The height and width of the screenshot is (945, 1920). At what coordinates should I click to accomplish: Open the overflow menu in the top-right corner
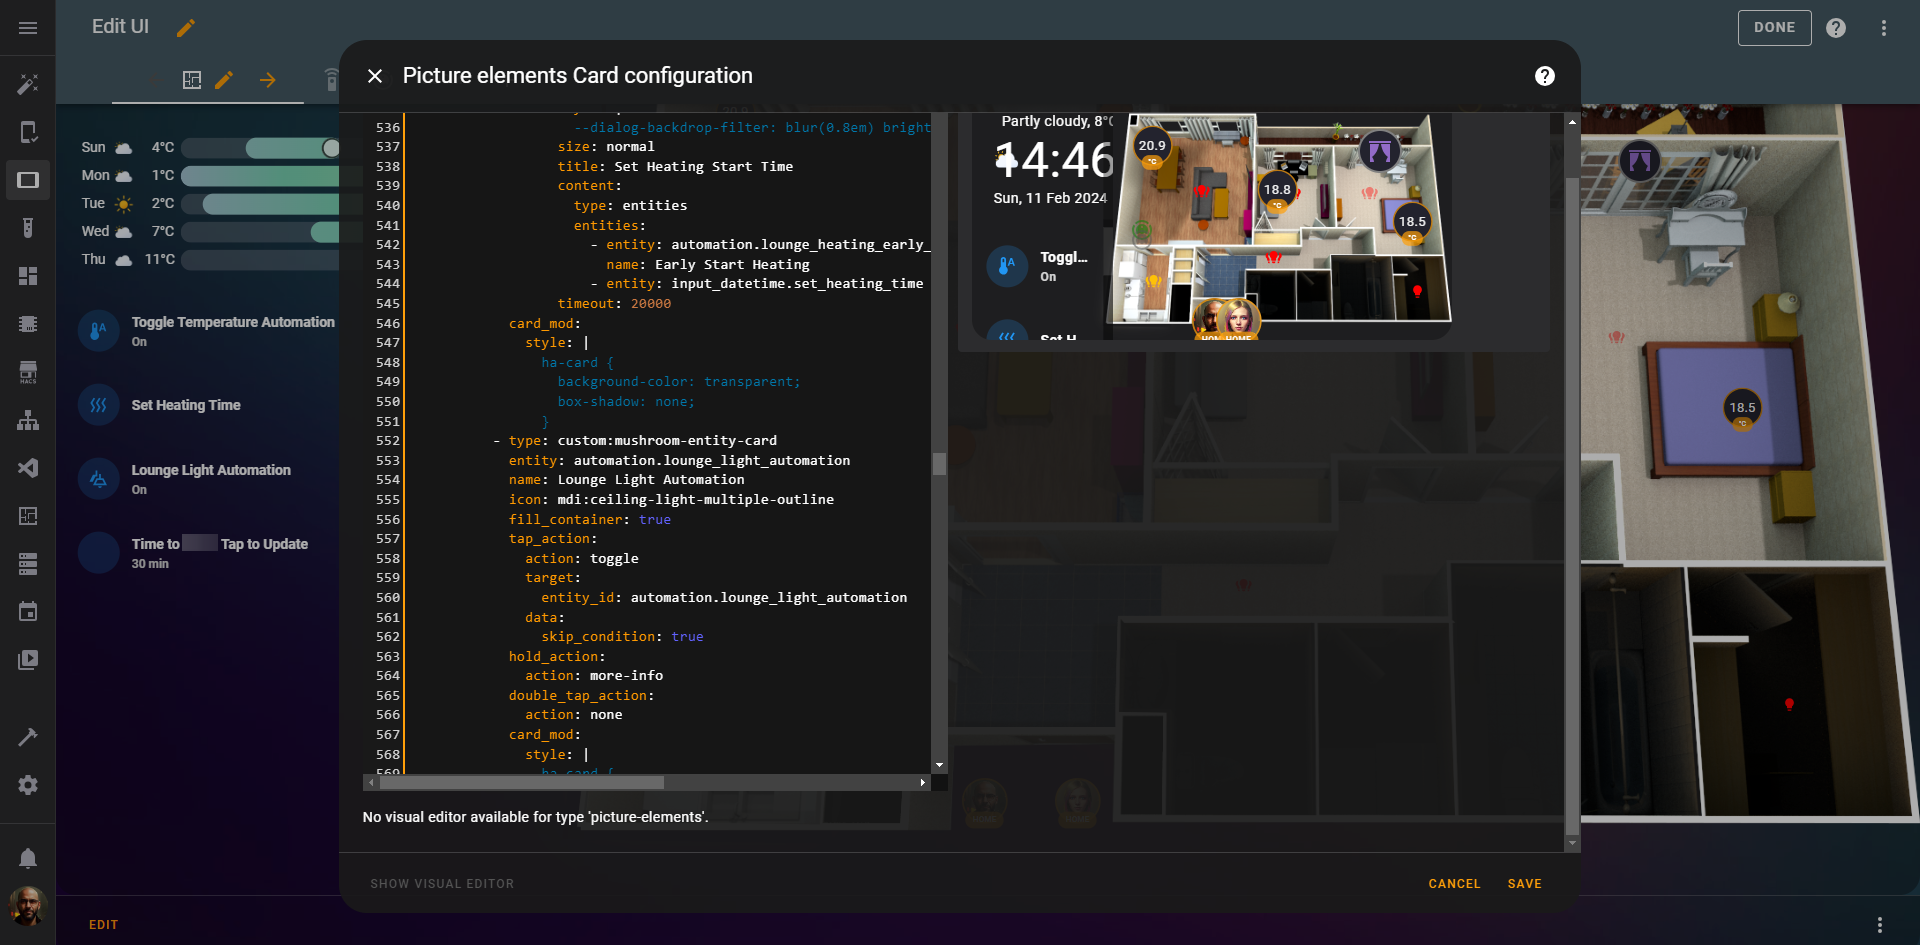point(1884,27)
